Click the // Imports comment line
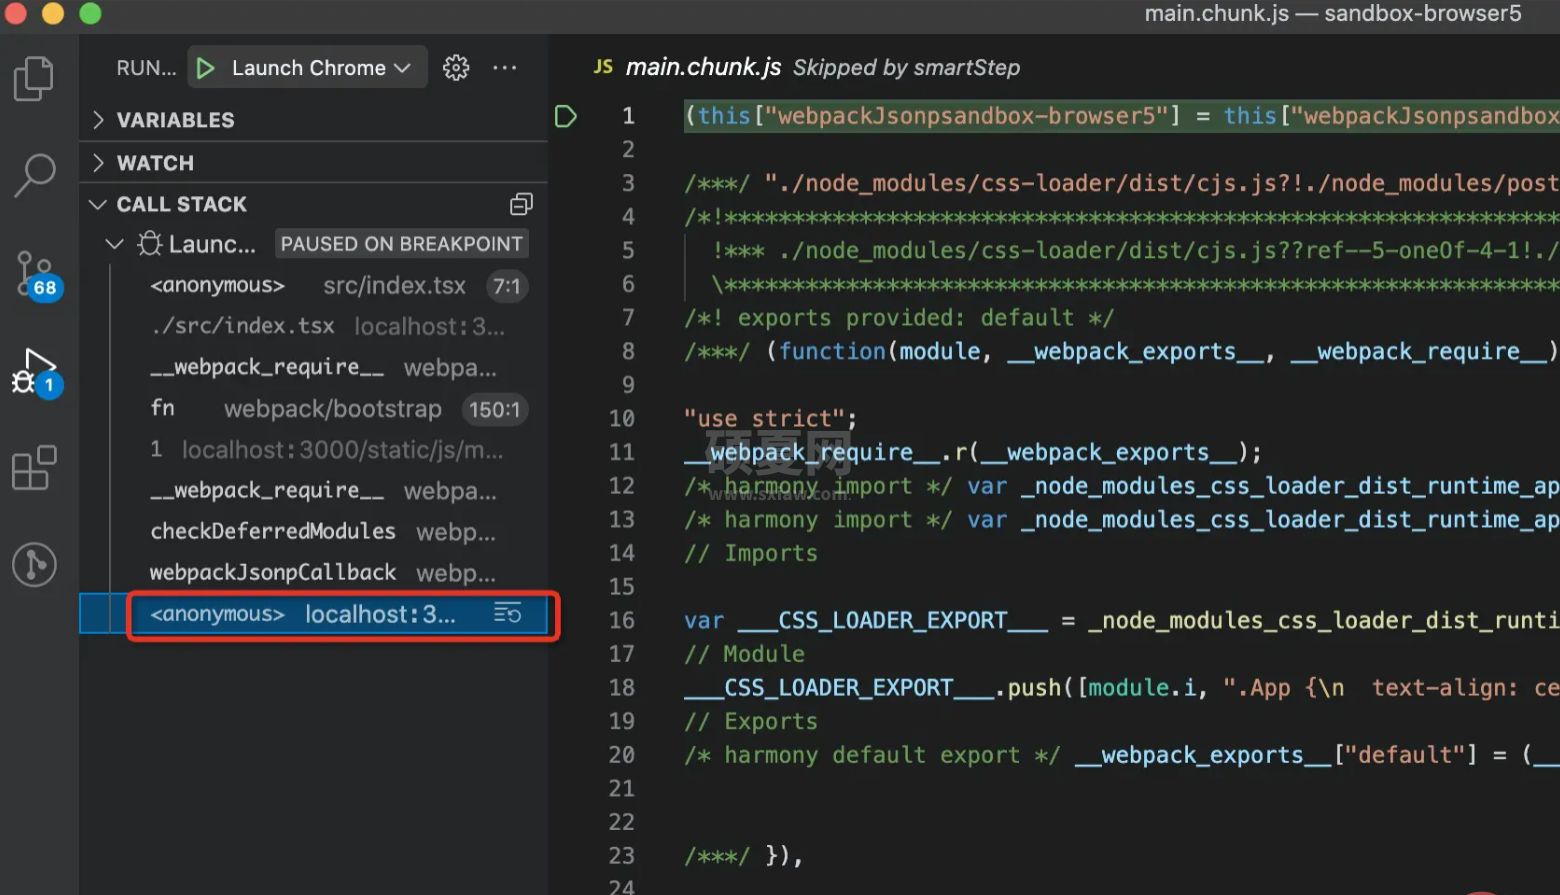Screen dimensions: 1560x895 click(x=751, y=553)
